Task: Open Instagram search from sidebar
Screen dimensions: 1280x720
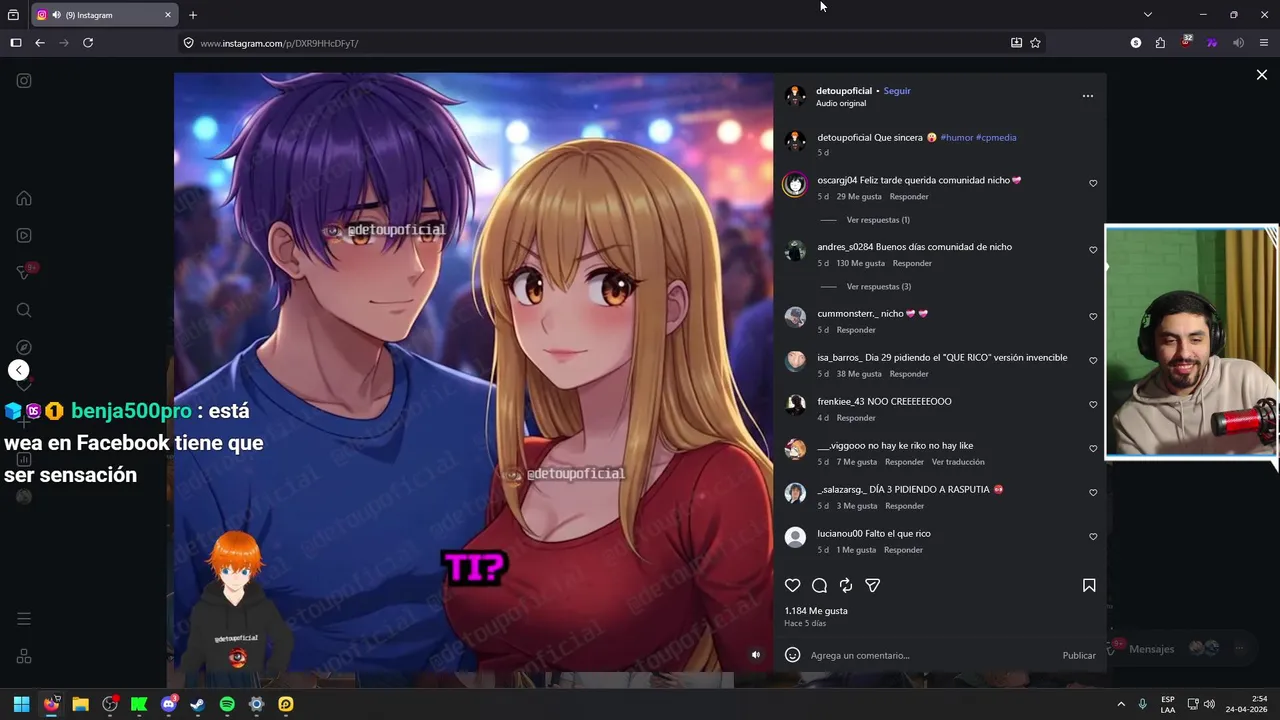Action: pos(24,310)
